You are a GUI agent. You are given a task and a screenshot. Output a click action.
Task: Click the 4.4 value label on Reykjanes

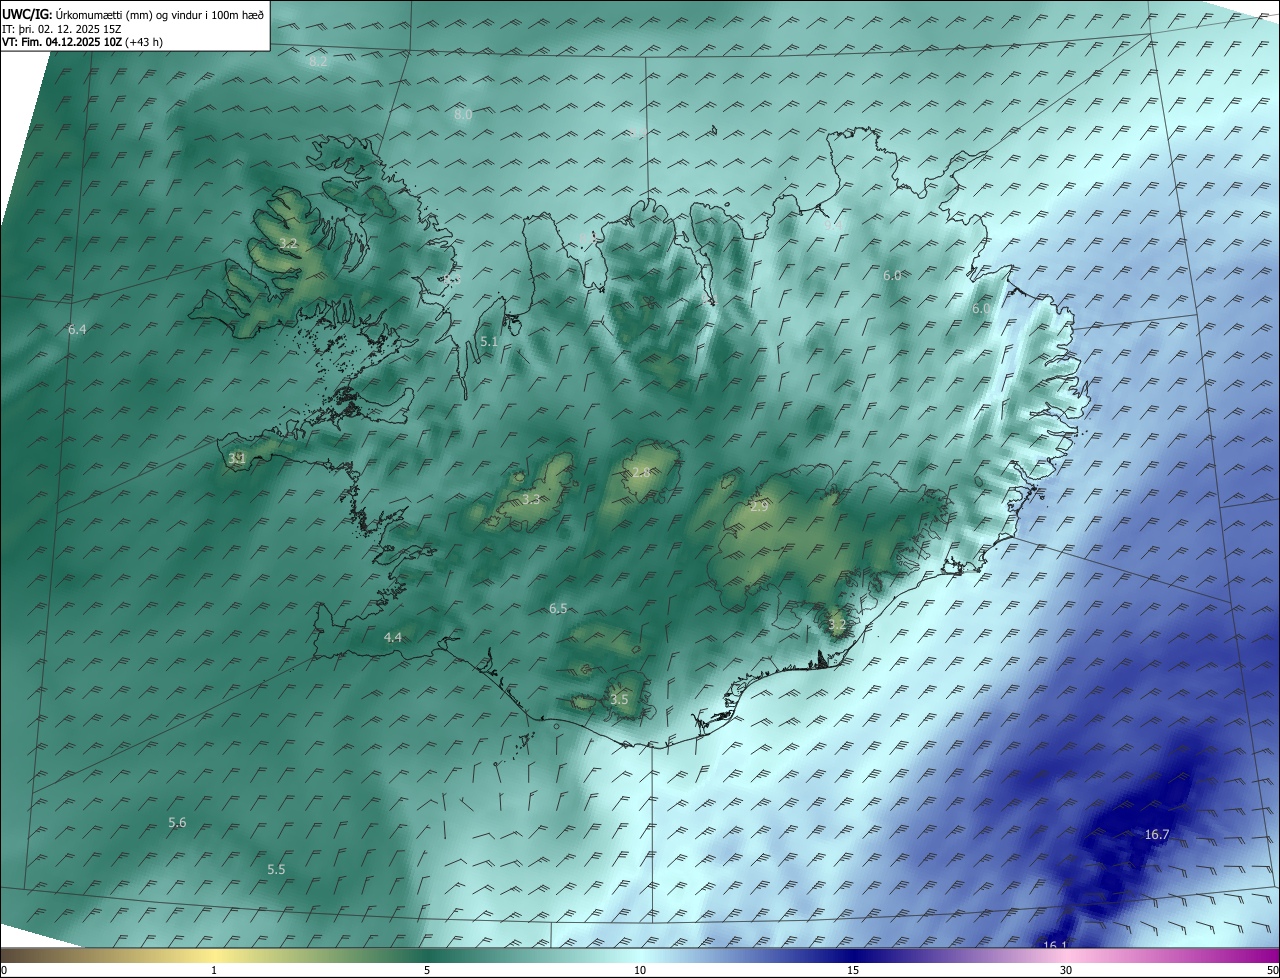tap(393, 637)
